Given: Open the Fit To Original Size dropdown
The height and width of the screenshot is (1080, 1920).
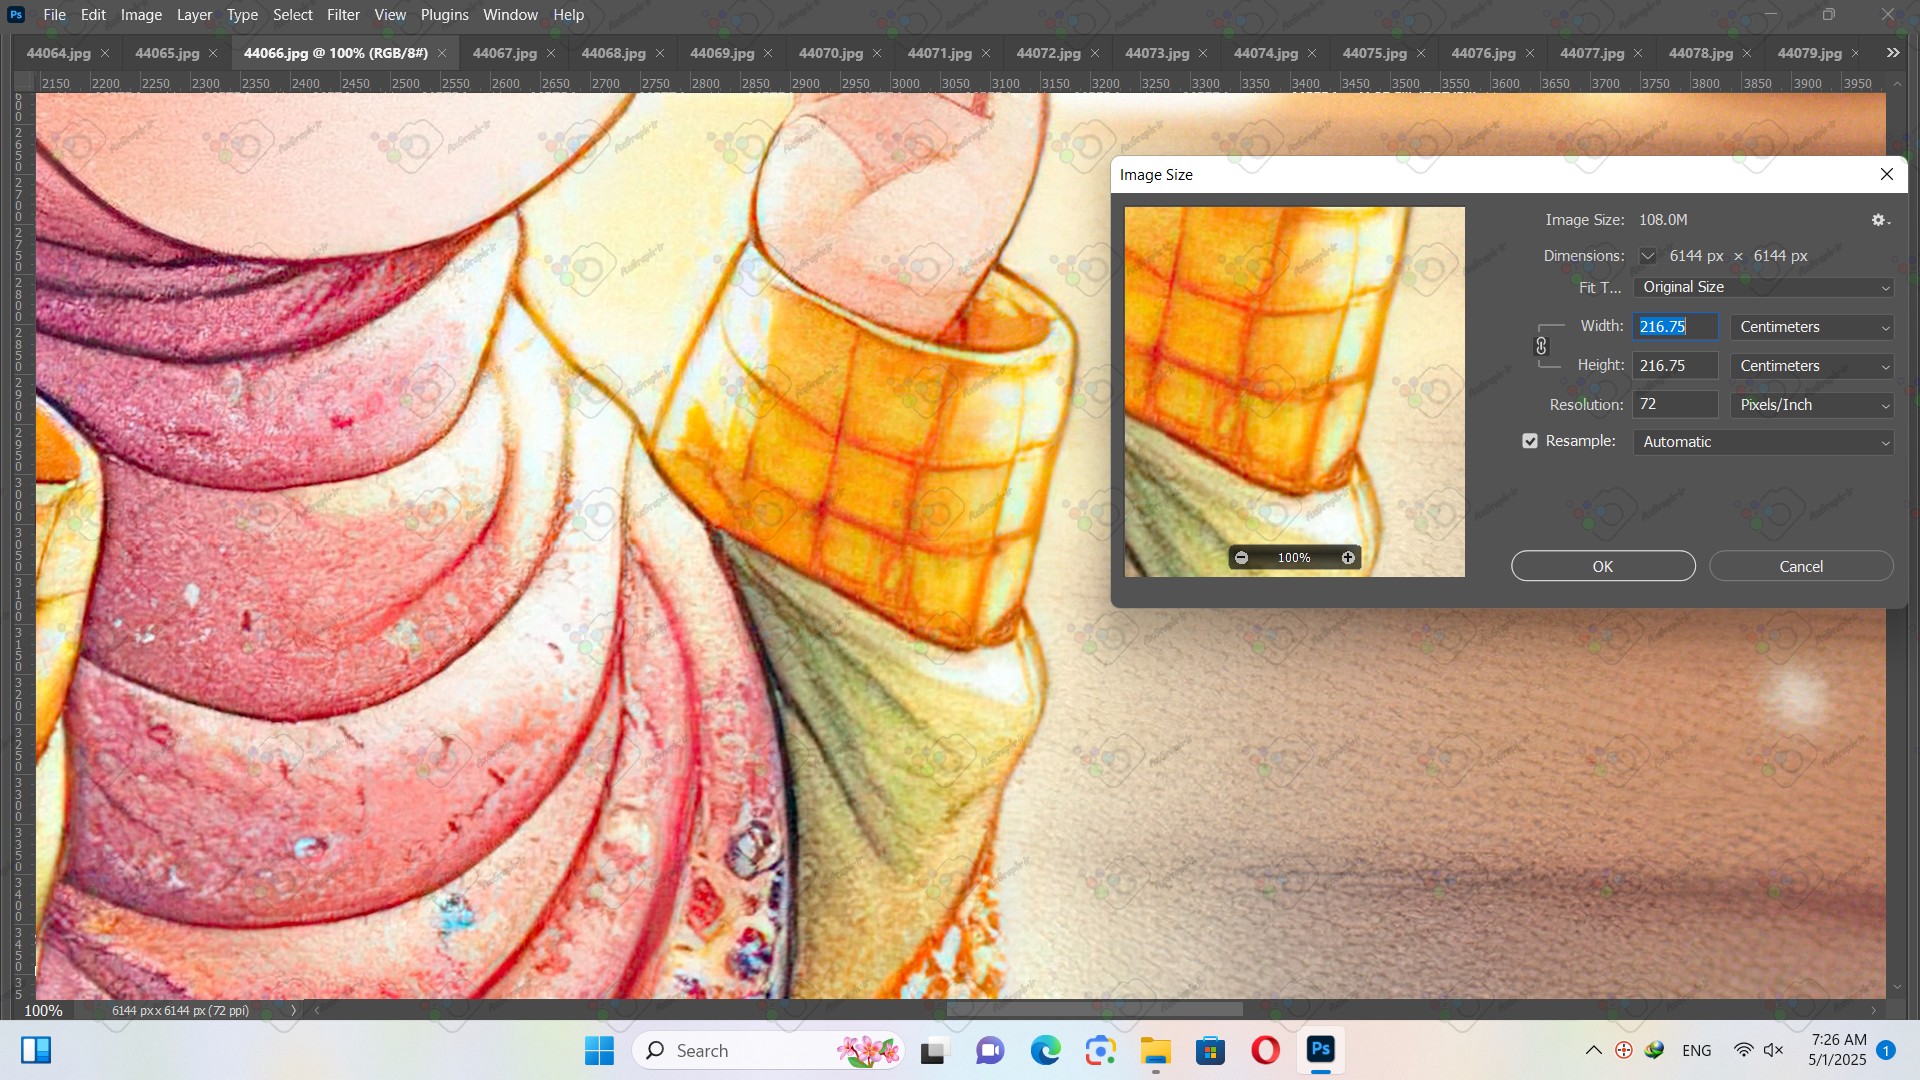Looking at the screenshot, I should [1764, 287].
